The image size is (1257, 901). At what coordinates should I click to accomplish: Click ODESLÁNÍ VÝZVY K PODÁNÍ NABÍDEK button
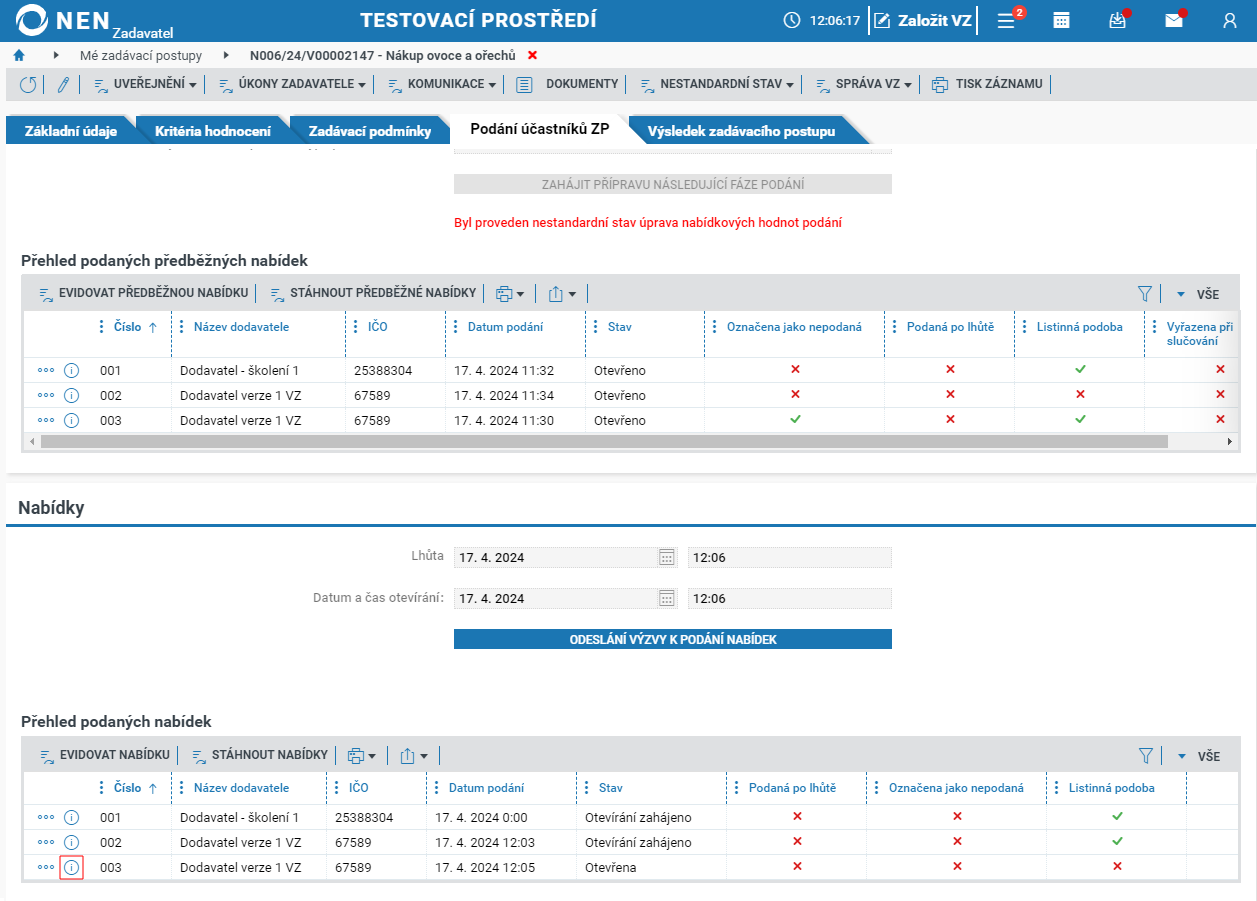click(673, 639)
